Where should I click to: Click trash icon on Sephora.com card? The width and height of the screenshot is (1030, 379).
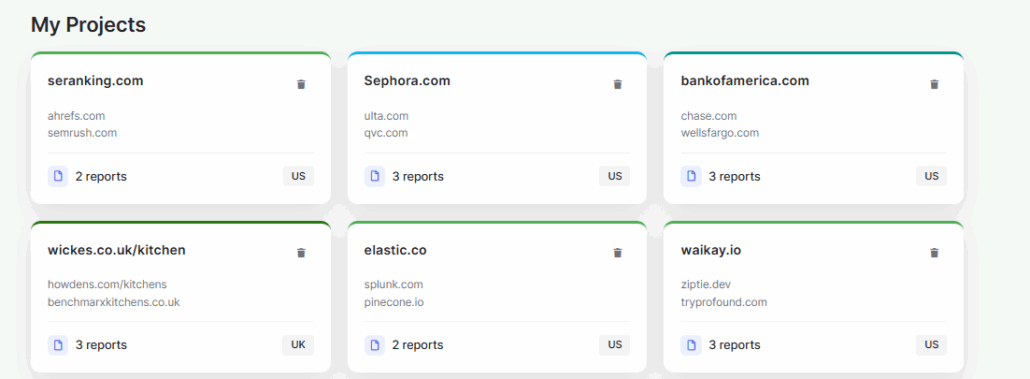[x=617, y=84]
